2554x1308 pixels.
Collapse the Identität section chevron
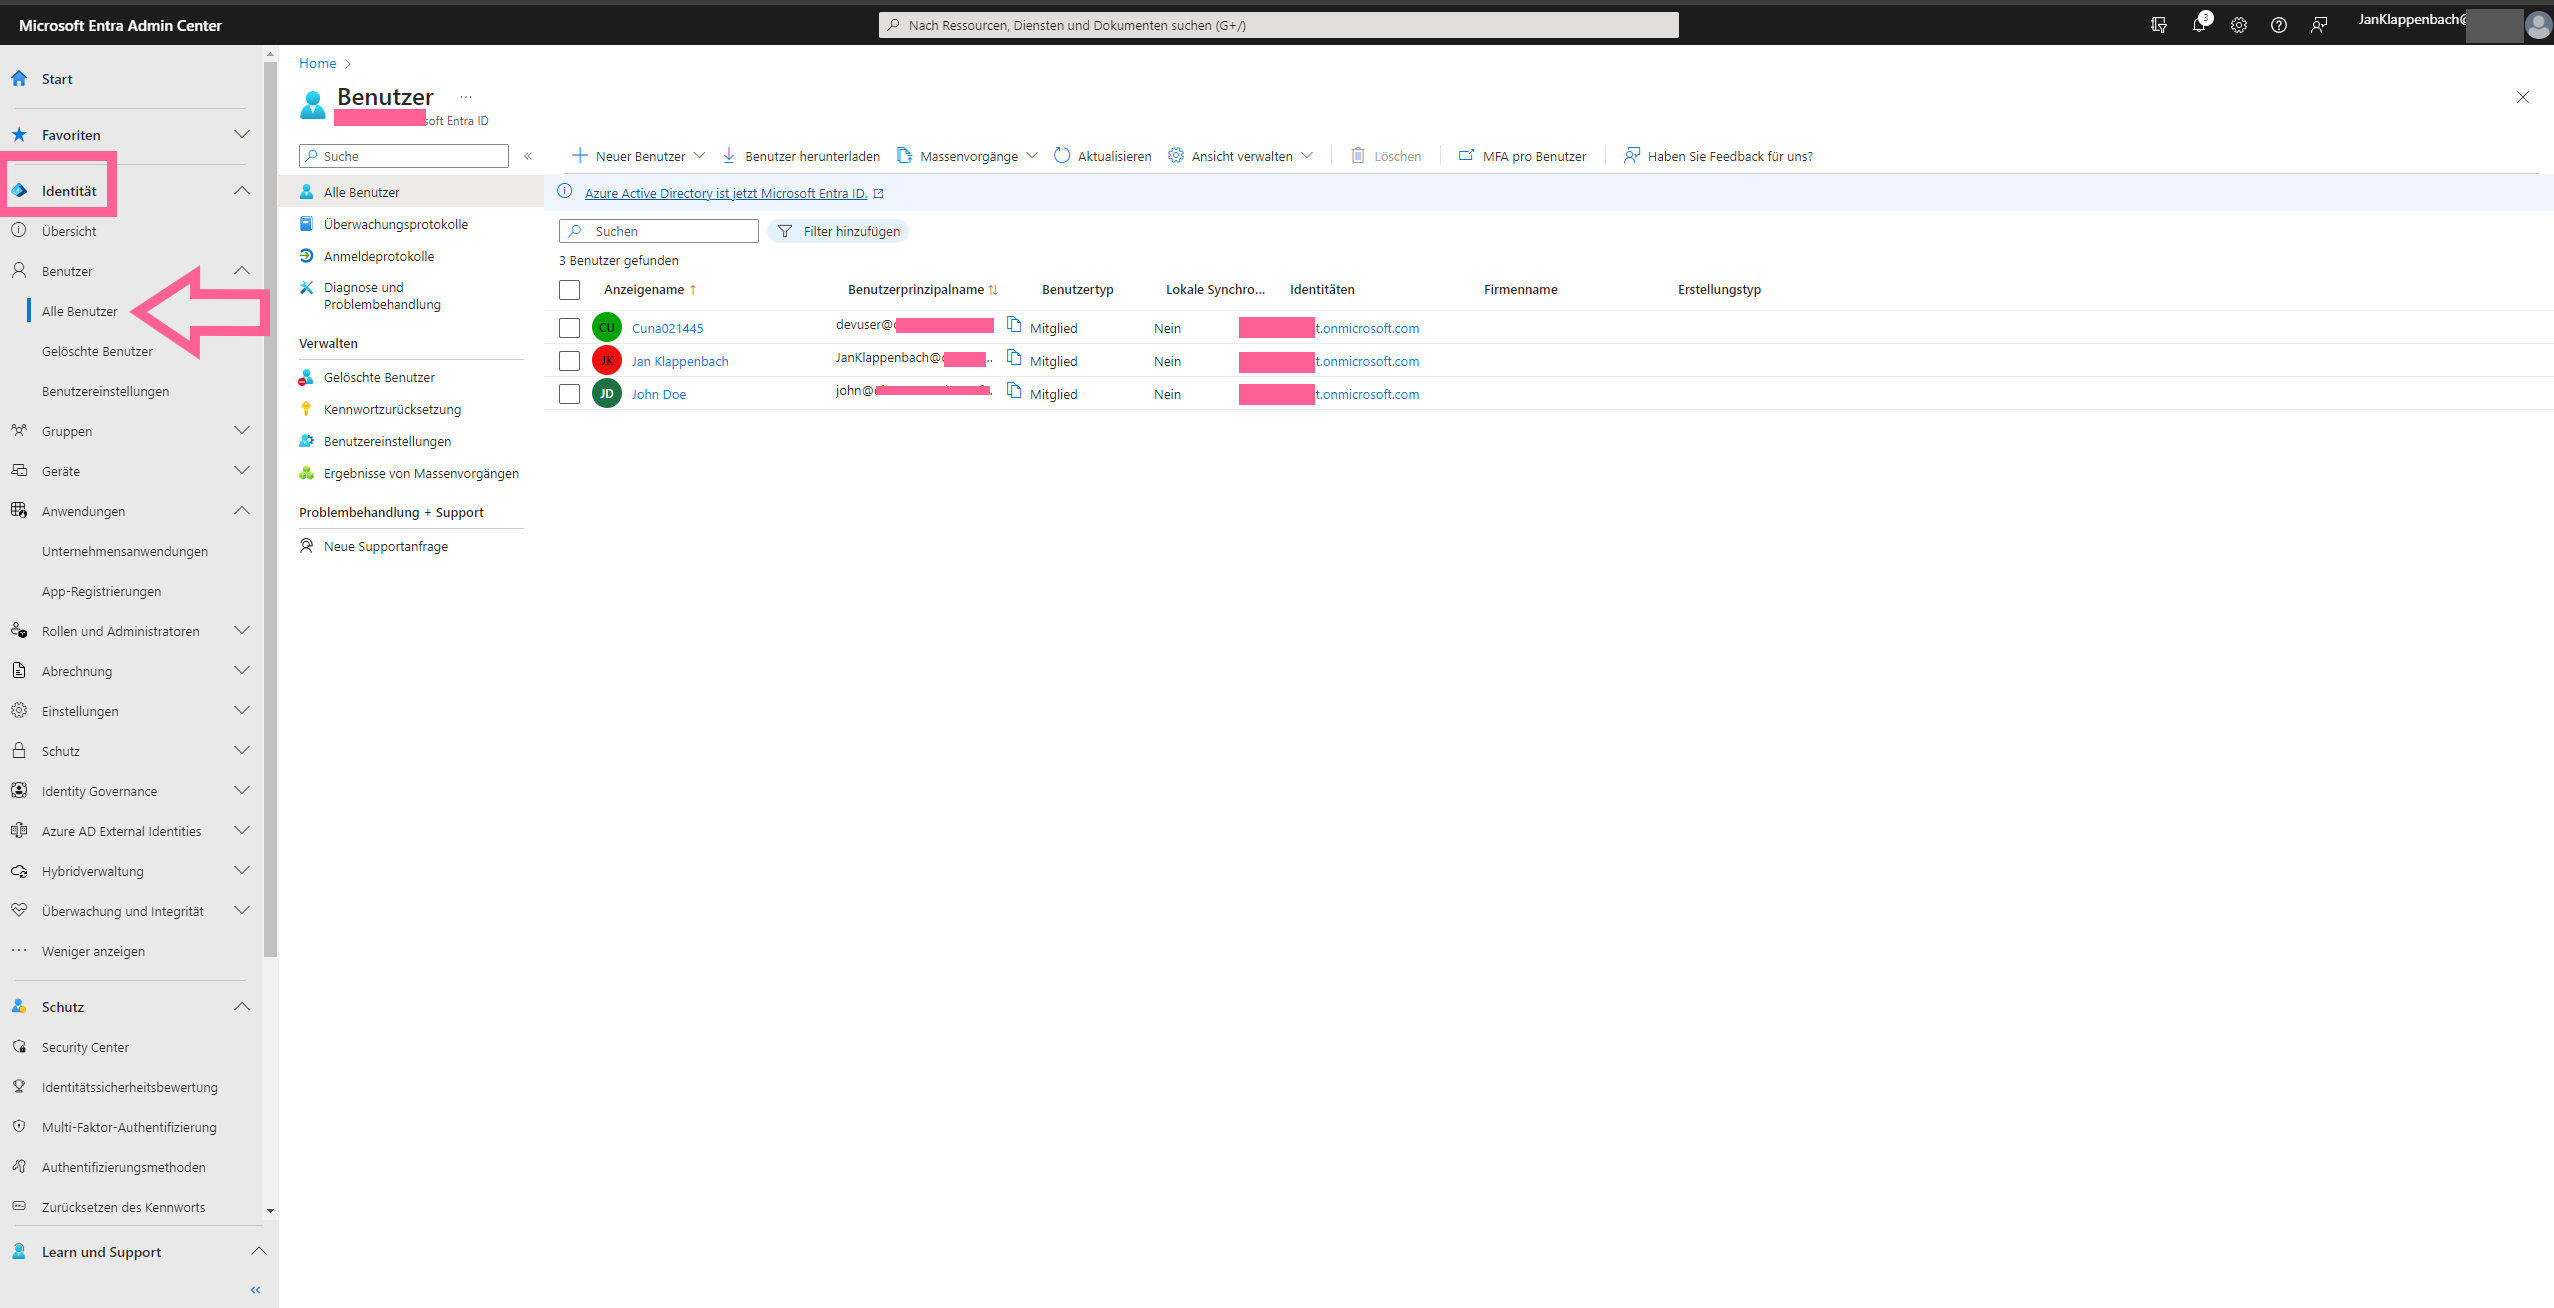241,190
